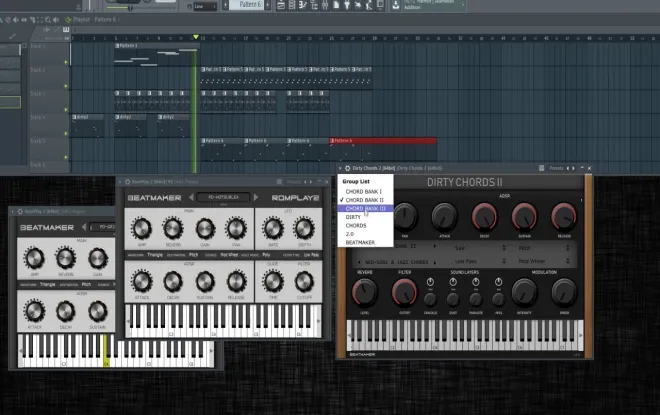This screenshot has width=660, height=415.
Task: Toggle Crackle sound layer power button
Action: [430, 282]
